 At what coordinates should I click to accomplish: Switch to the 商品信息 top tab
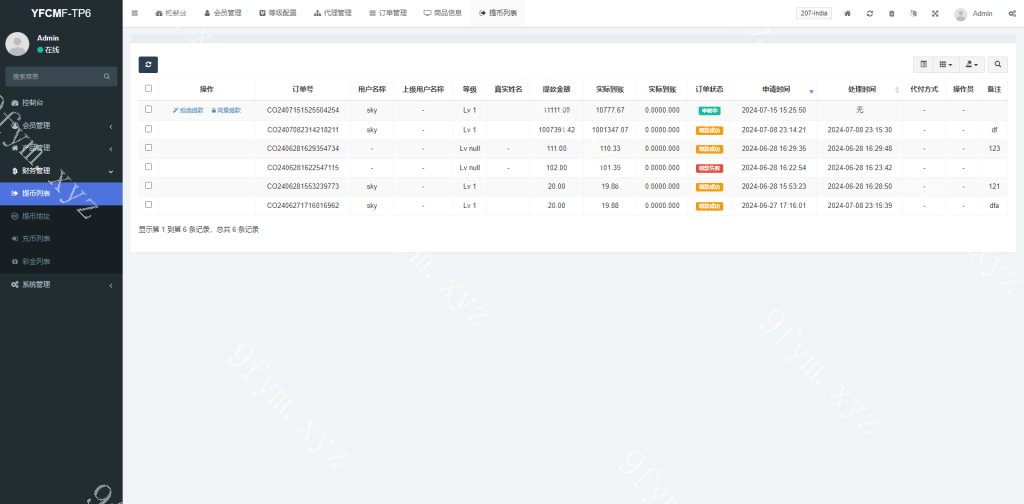coord(443,13)
